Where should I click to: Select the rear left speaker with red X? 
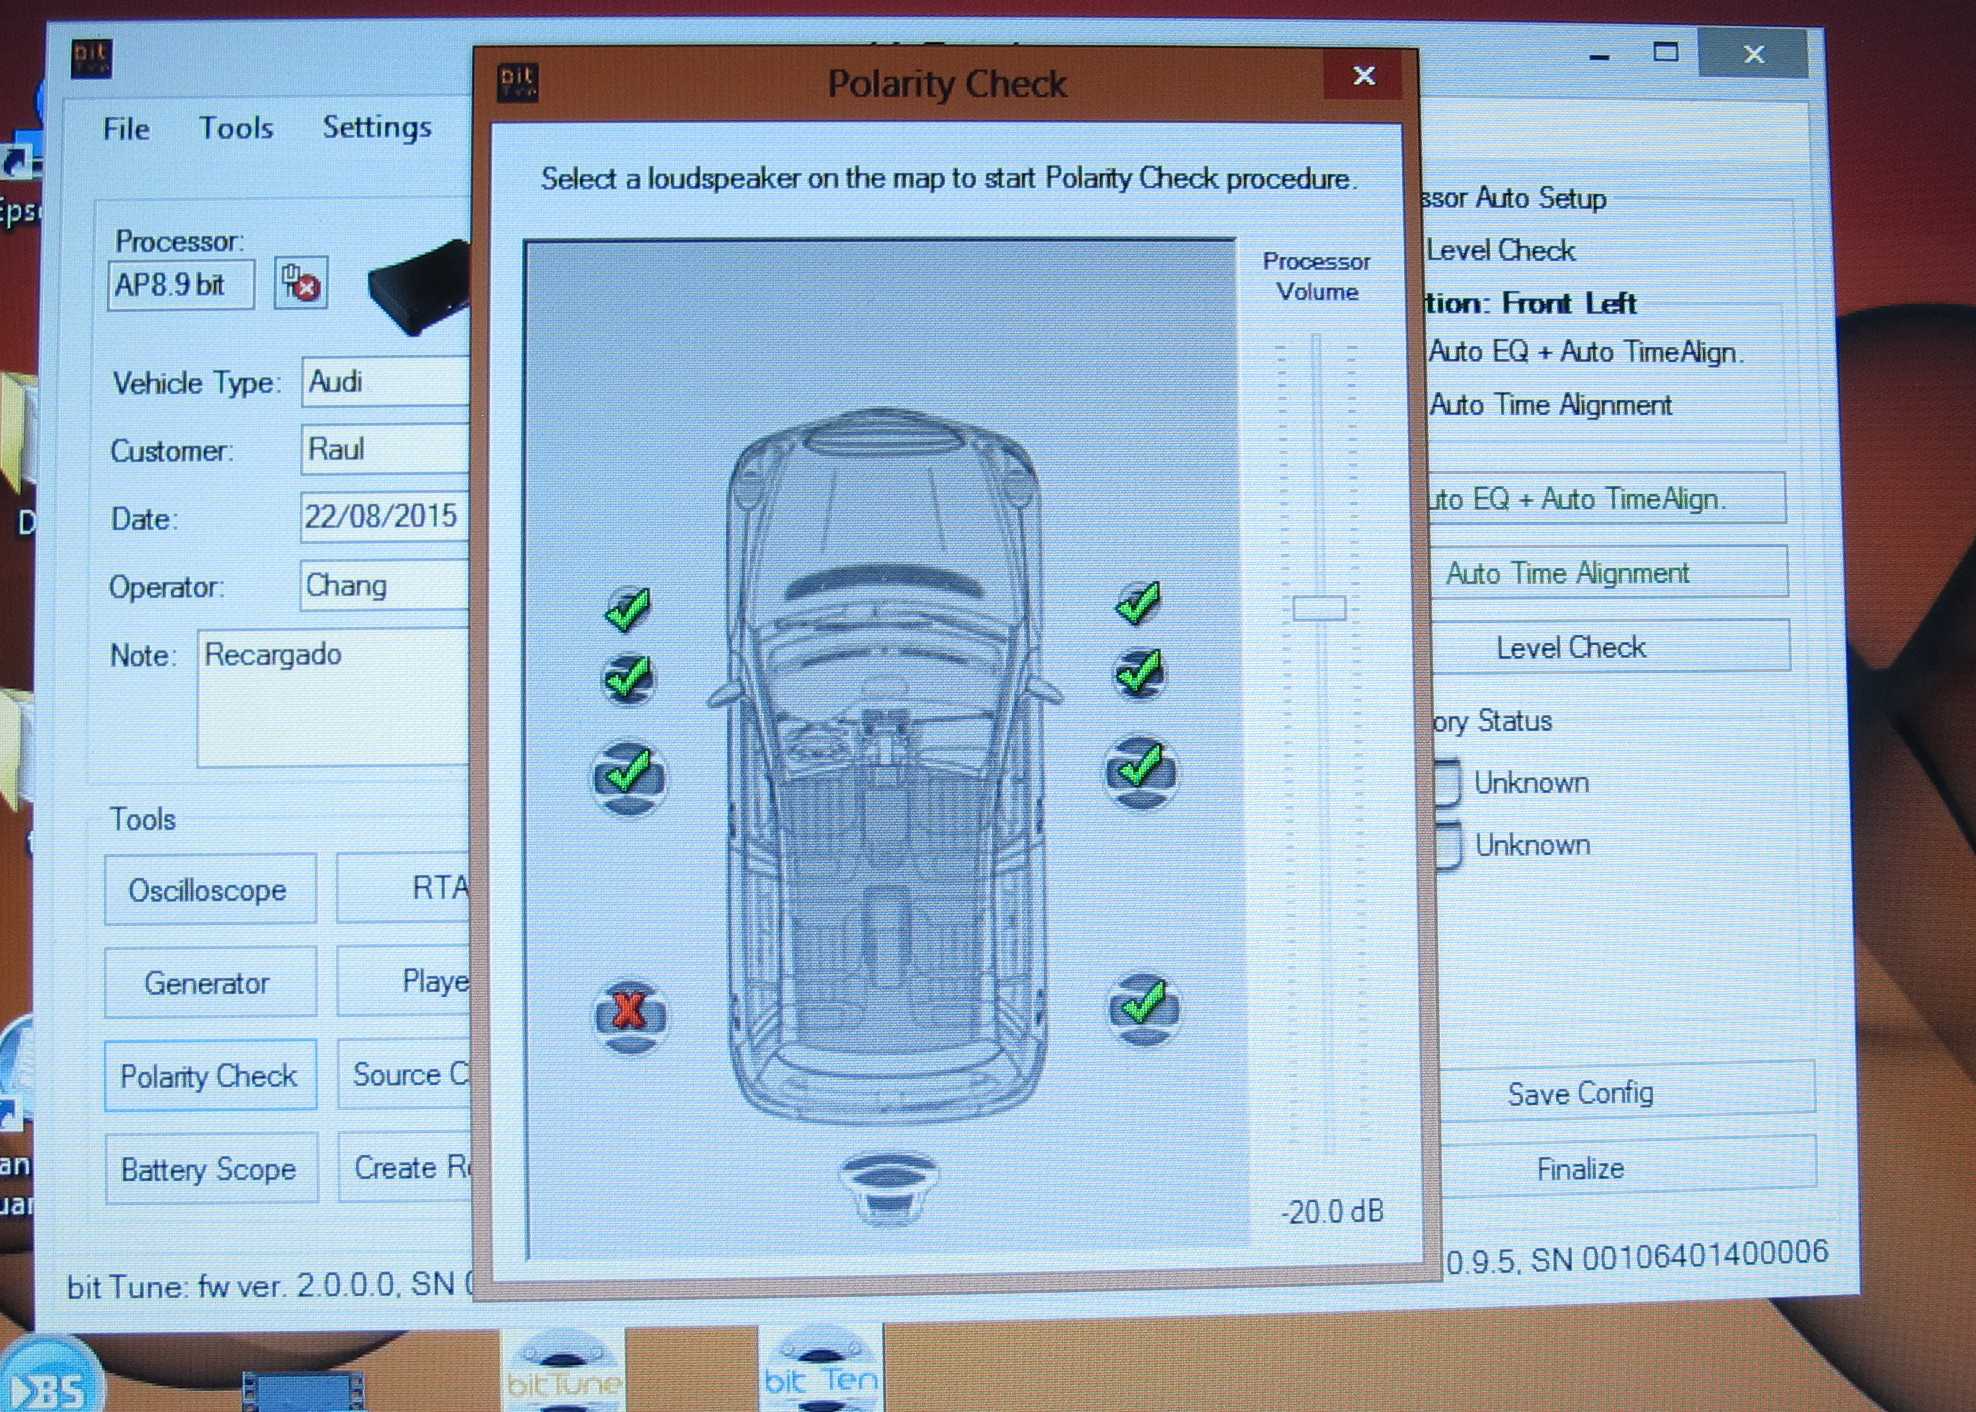[629, 1016]
